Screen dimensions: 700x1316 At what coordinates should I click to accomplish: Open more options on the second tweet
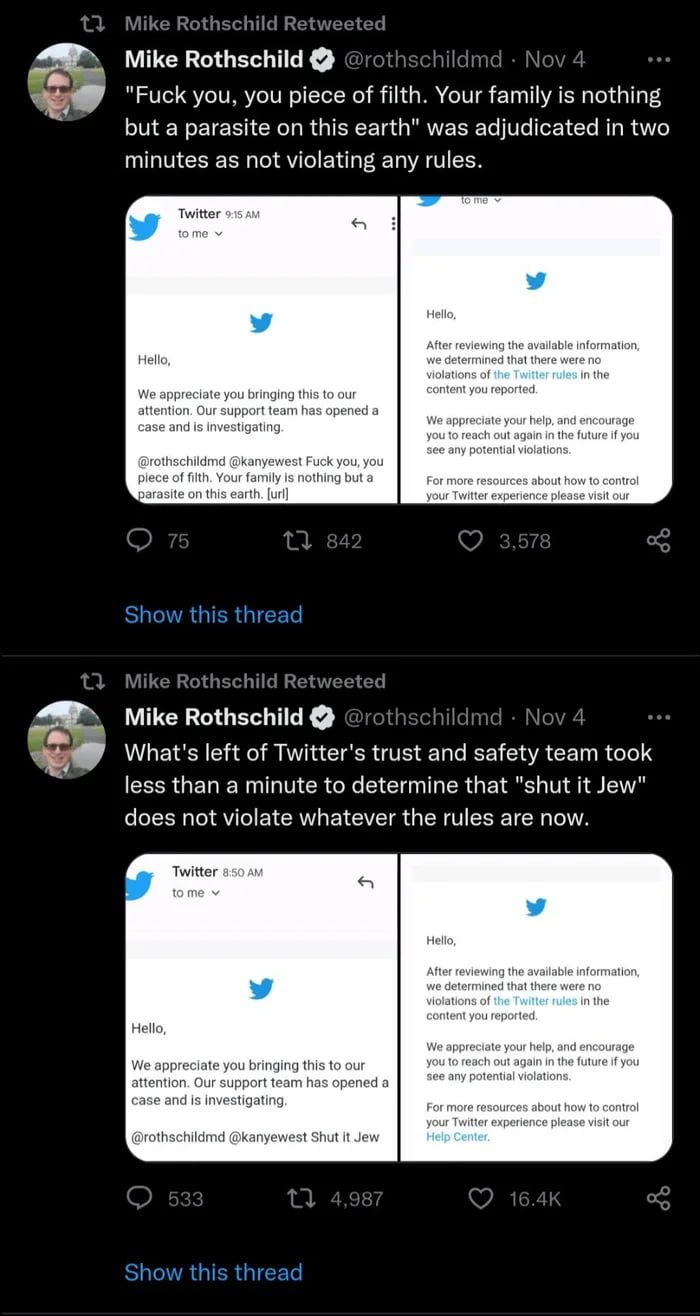tap(659, 716)
